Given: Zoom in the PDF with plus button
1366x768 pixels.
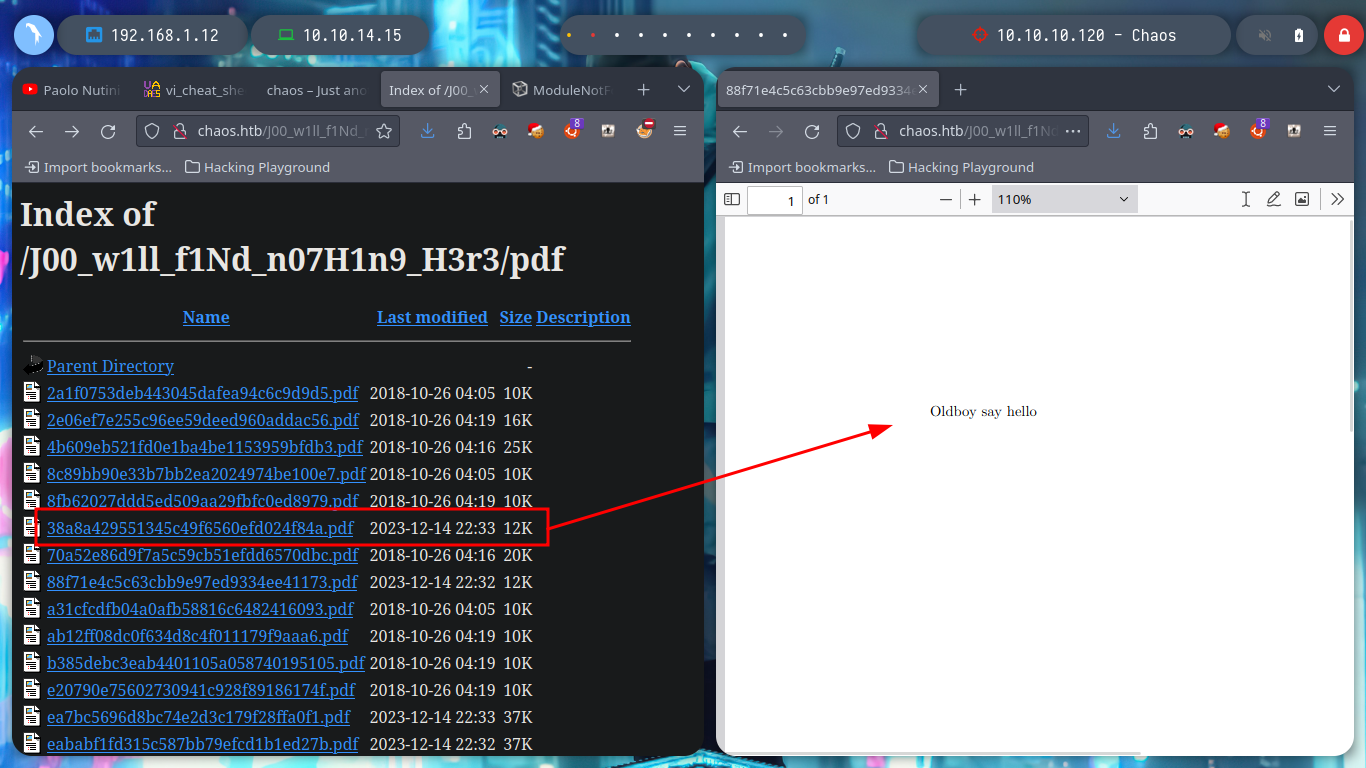Looking at the screenshot, I should pyautogui.click(x=975, y=199).
